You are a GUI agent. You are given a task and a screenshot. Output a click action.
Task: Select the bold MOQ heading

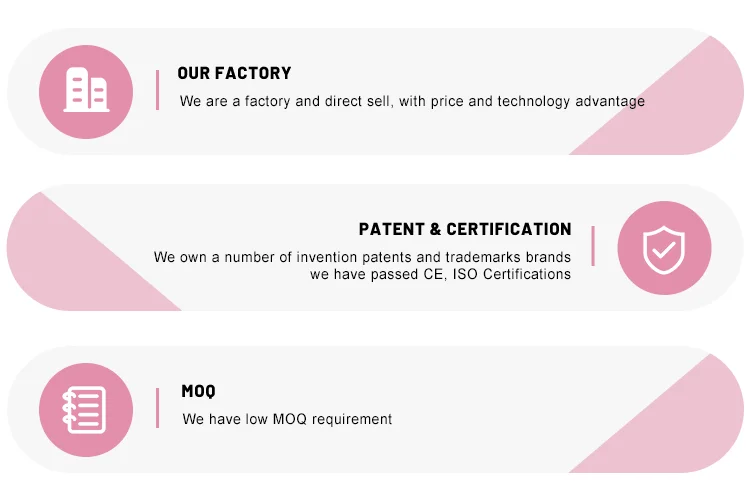coord(198,391)
